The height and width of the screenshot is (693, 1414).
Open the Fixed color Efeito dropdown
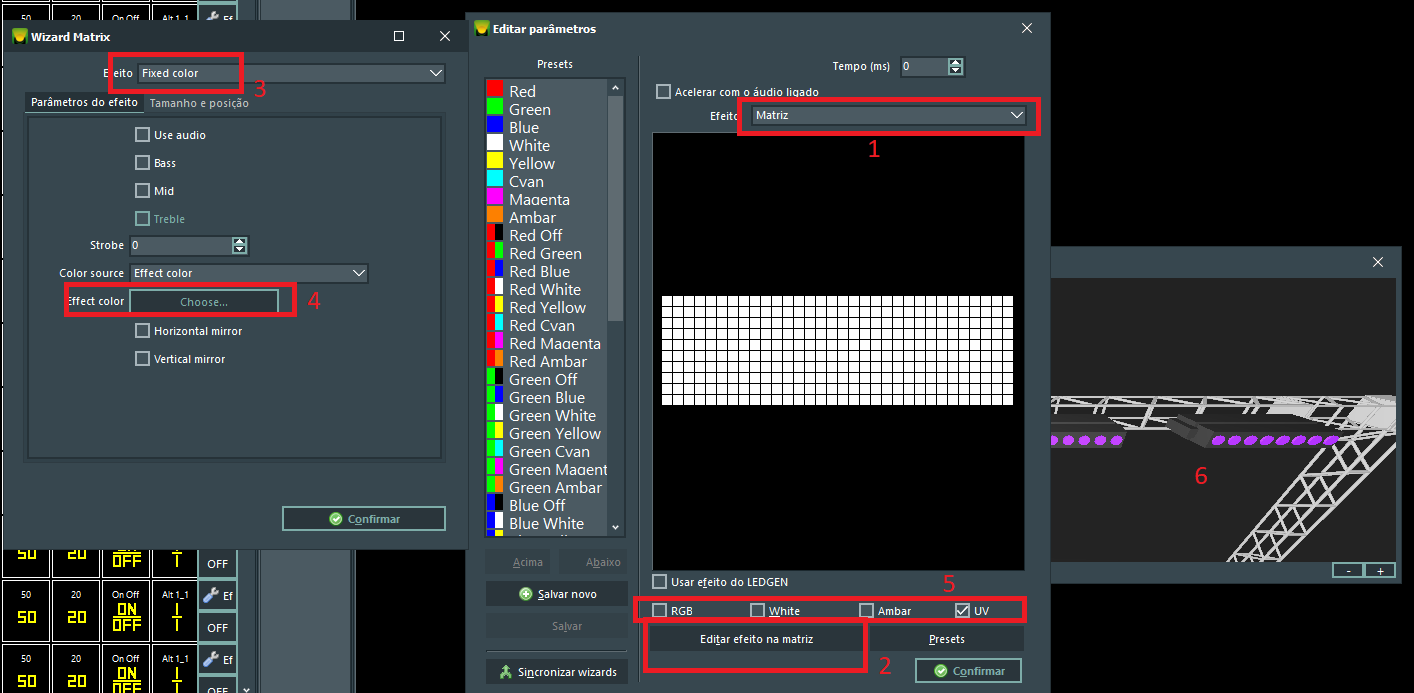(290, 73)
